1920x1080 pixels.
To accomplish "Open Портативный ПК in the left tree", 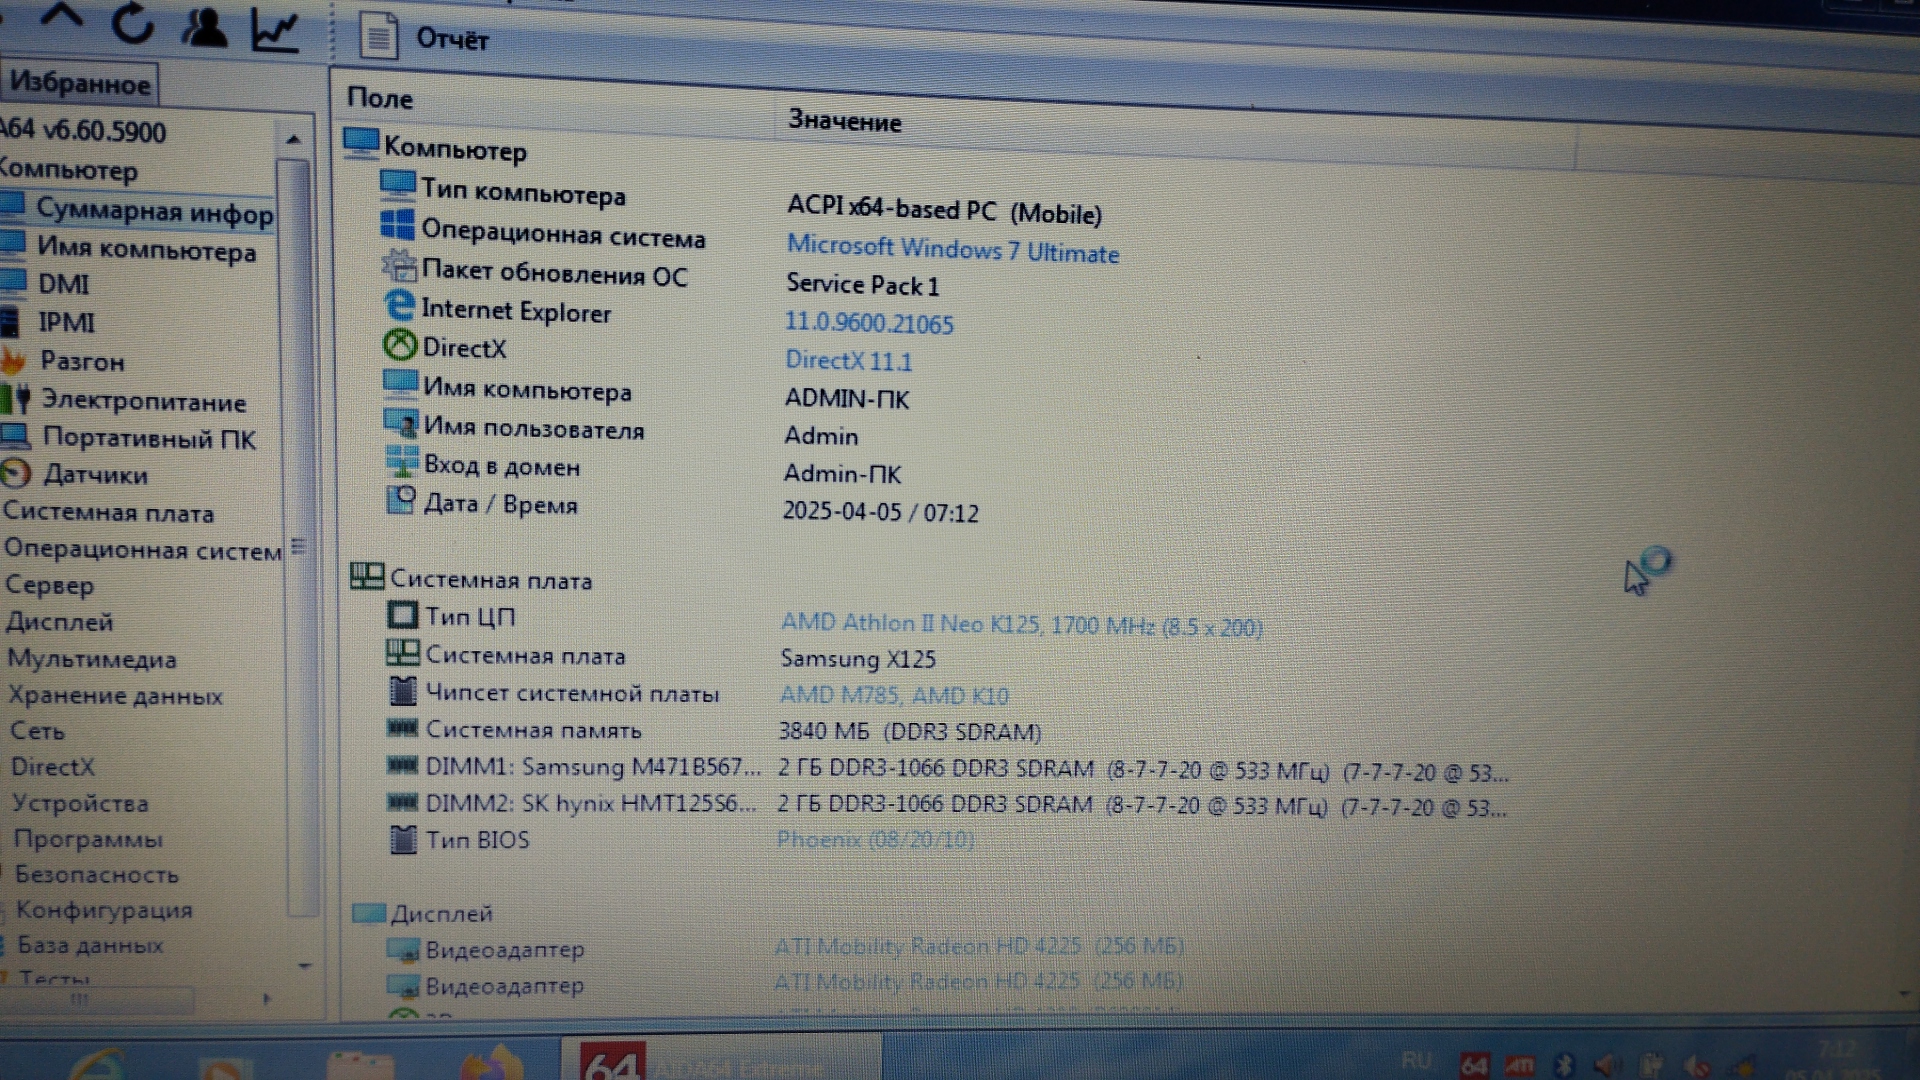I will pyautogui.click(x=149, y=438).
